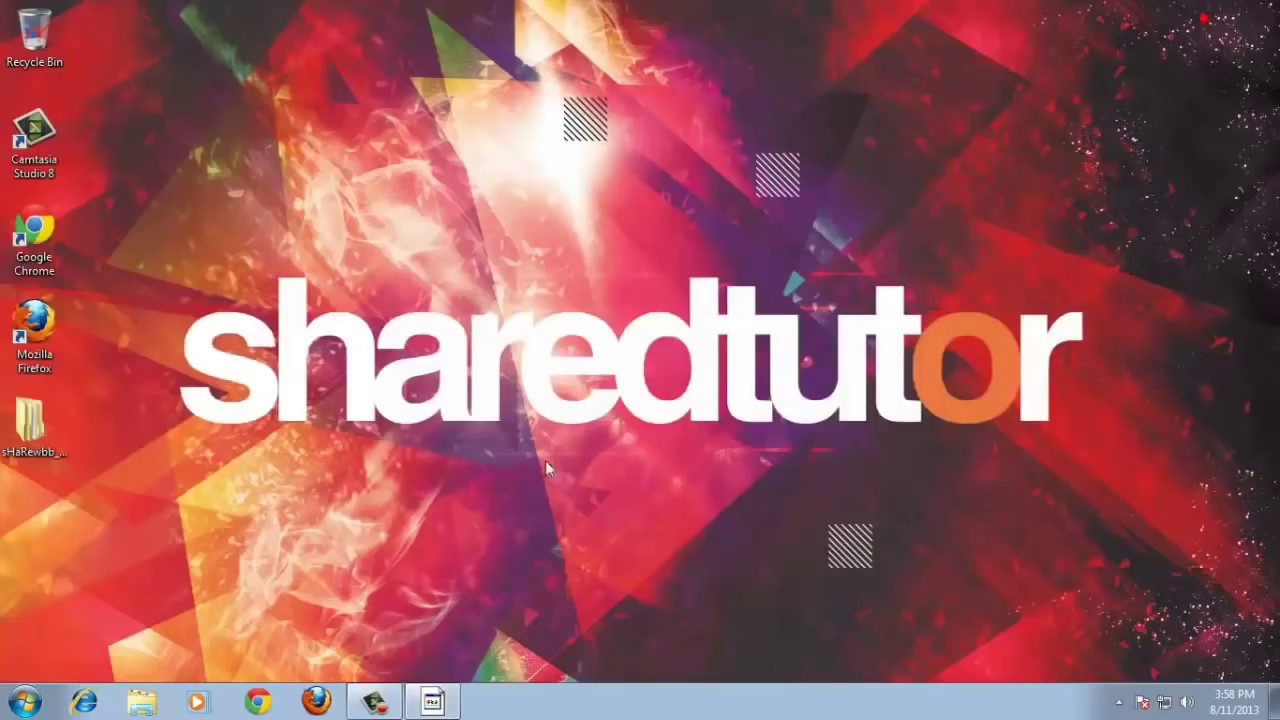Select the Camtasia Studio 8 desktop shortcut
The height and width of the screenshot is (720, 1280).
coord(34,144)
